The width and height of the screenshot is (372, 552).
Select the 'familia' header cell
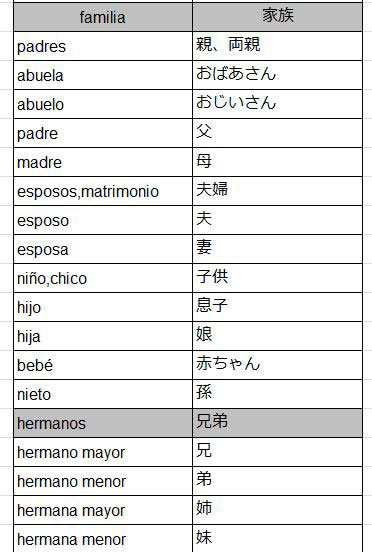103,17
